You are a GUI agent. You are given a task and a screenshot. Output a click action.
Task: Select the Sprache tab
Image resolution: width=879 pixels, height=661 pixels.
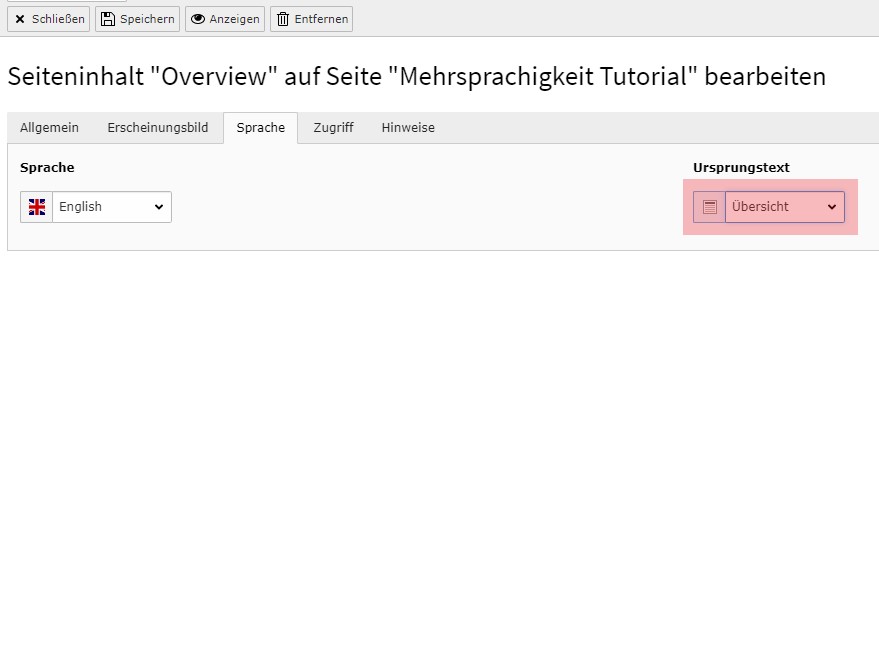tap(261, 128)
